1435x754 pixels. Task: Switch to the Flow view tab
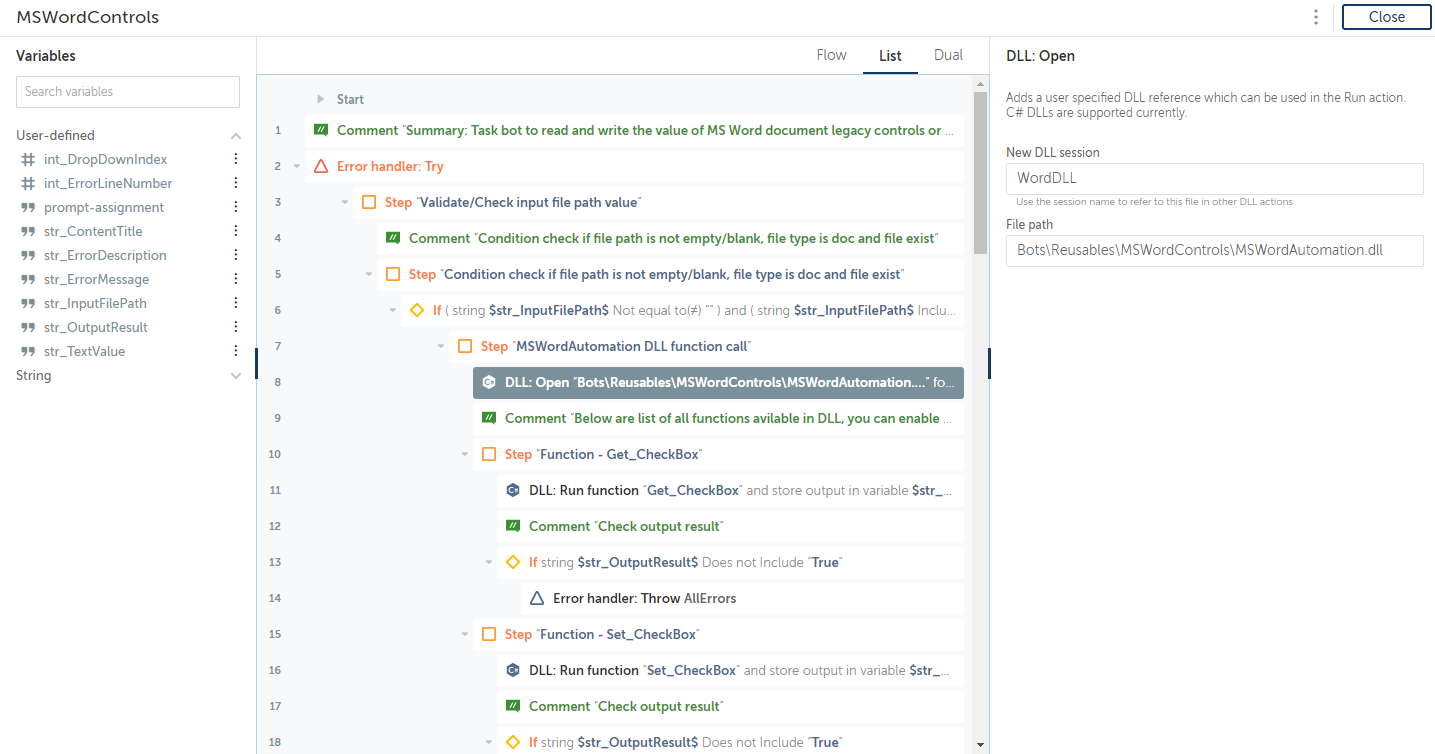click(x=831, y=55)
